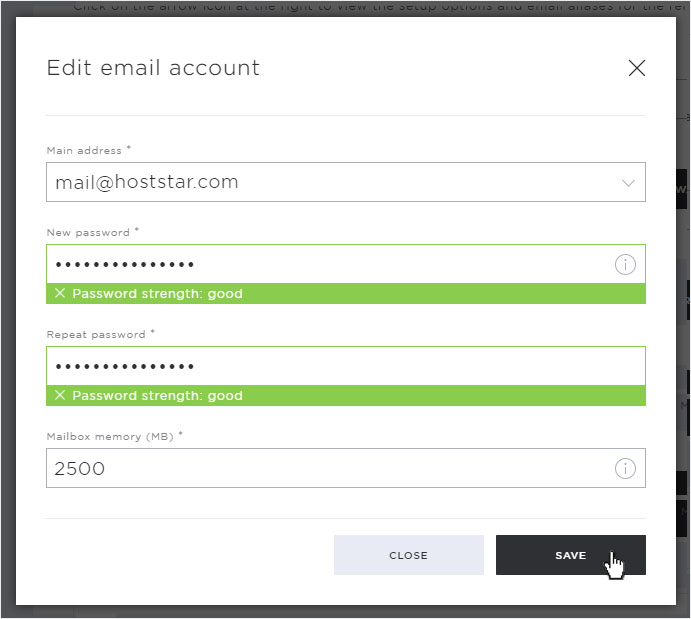Click the CLOSE button
This screenshot has width=691, height=619.
409,555
